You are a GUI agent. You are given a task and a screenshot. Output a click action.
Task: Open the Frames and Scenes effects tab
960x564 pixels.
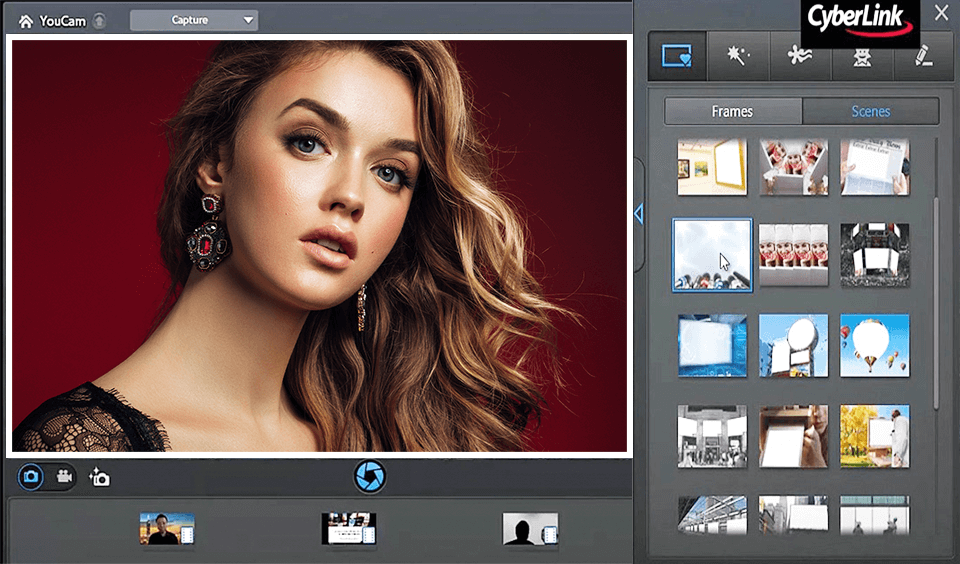[x=677, y=56]
